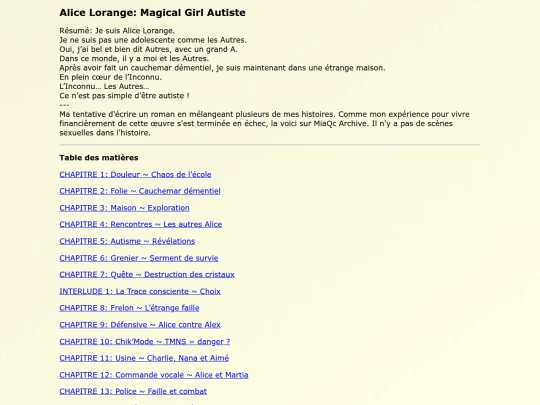Open Interlude 1: La Trace consciente ~ Choix
The width and height of the screenshot is (540, 405).
click(x=140, y=291)
